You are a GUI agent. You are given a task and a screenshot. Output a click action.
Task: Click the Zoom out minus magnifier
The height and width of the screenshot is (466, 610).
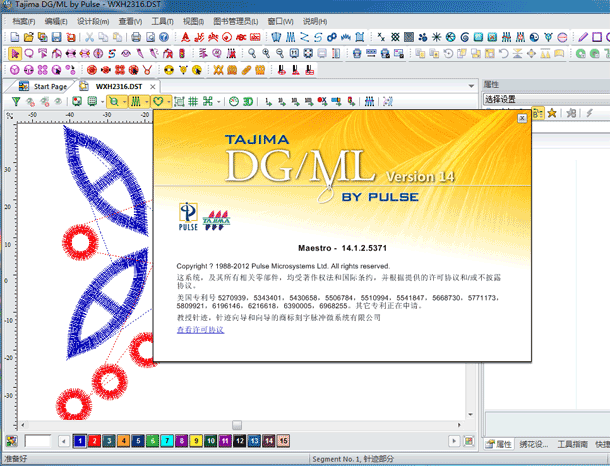pos(280,53)
